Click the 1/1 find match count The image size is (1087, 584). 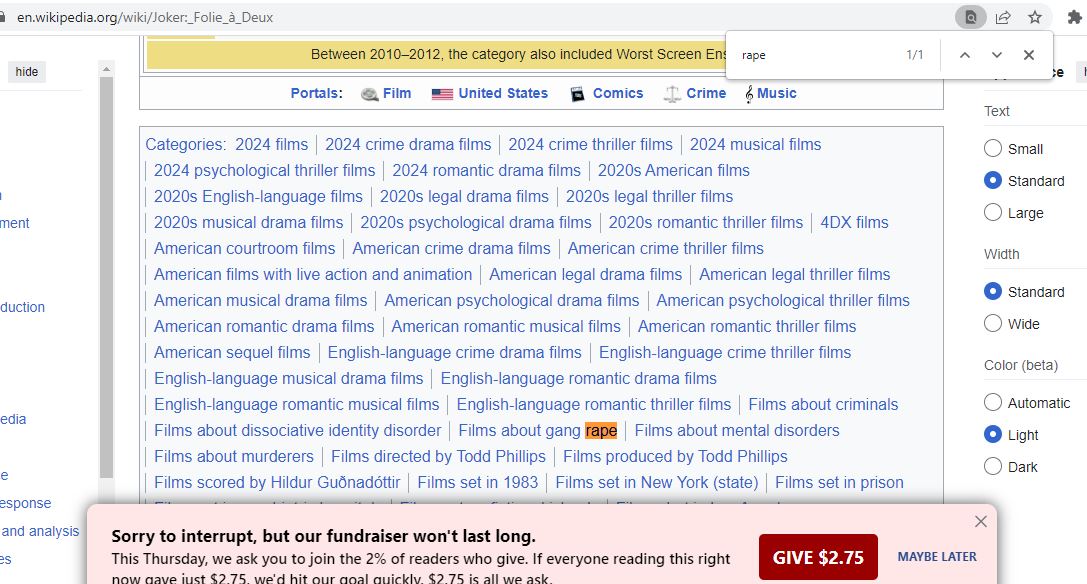914,55
